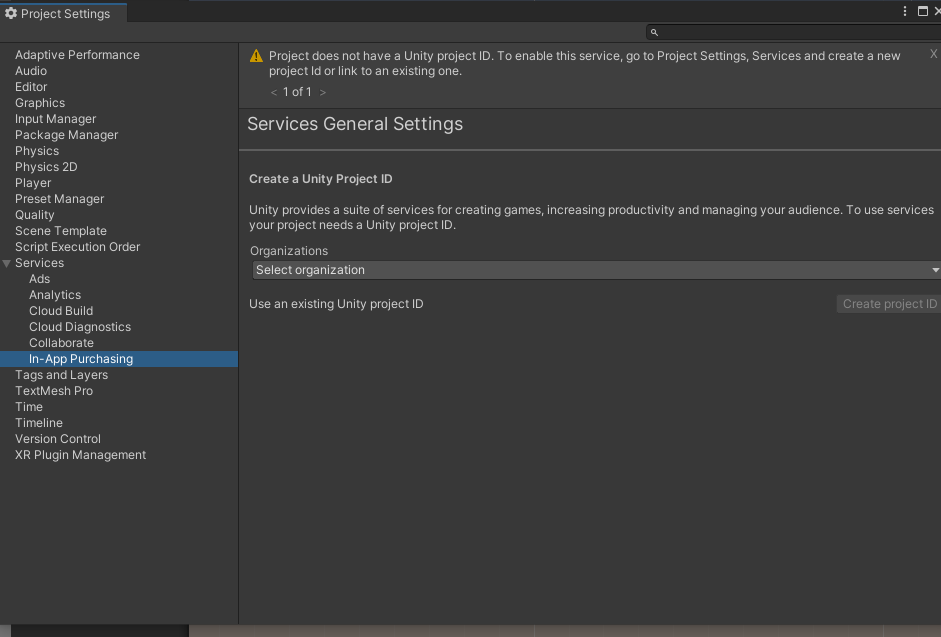Open Adaptive Performance settings
Image resolution: width=941 pixels, height=637 pixels.
point(77,55)
